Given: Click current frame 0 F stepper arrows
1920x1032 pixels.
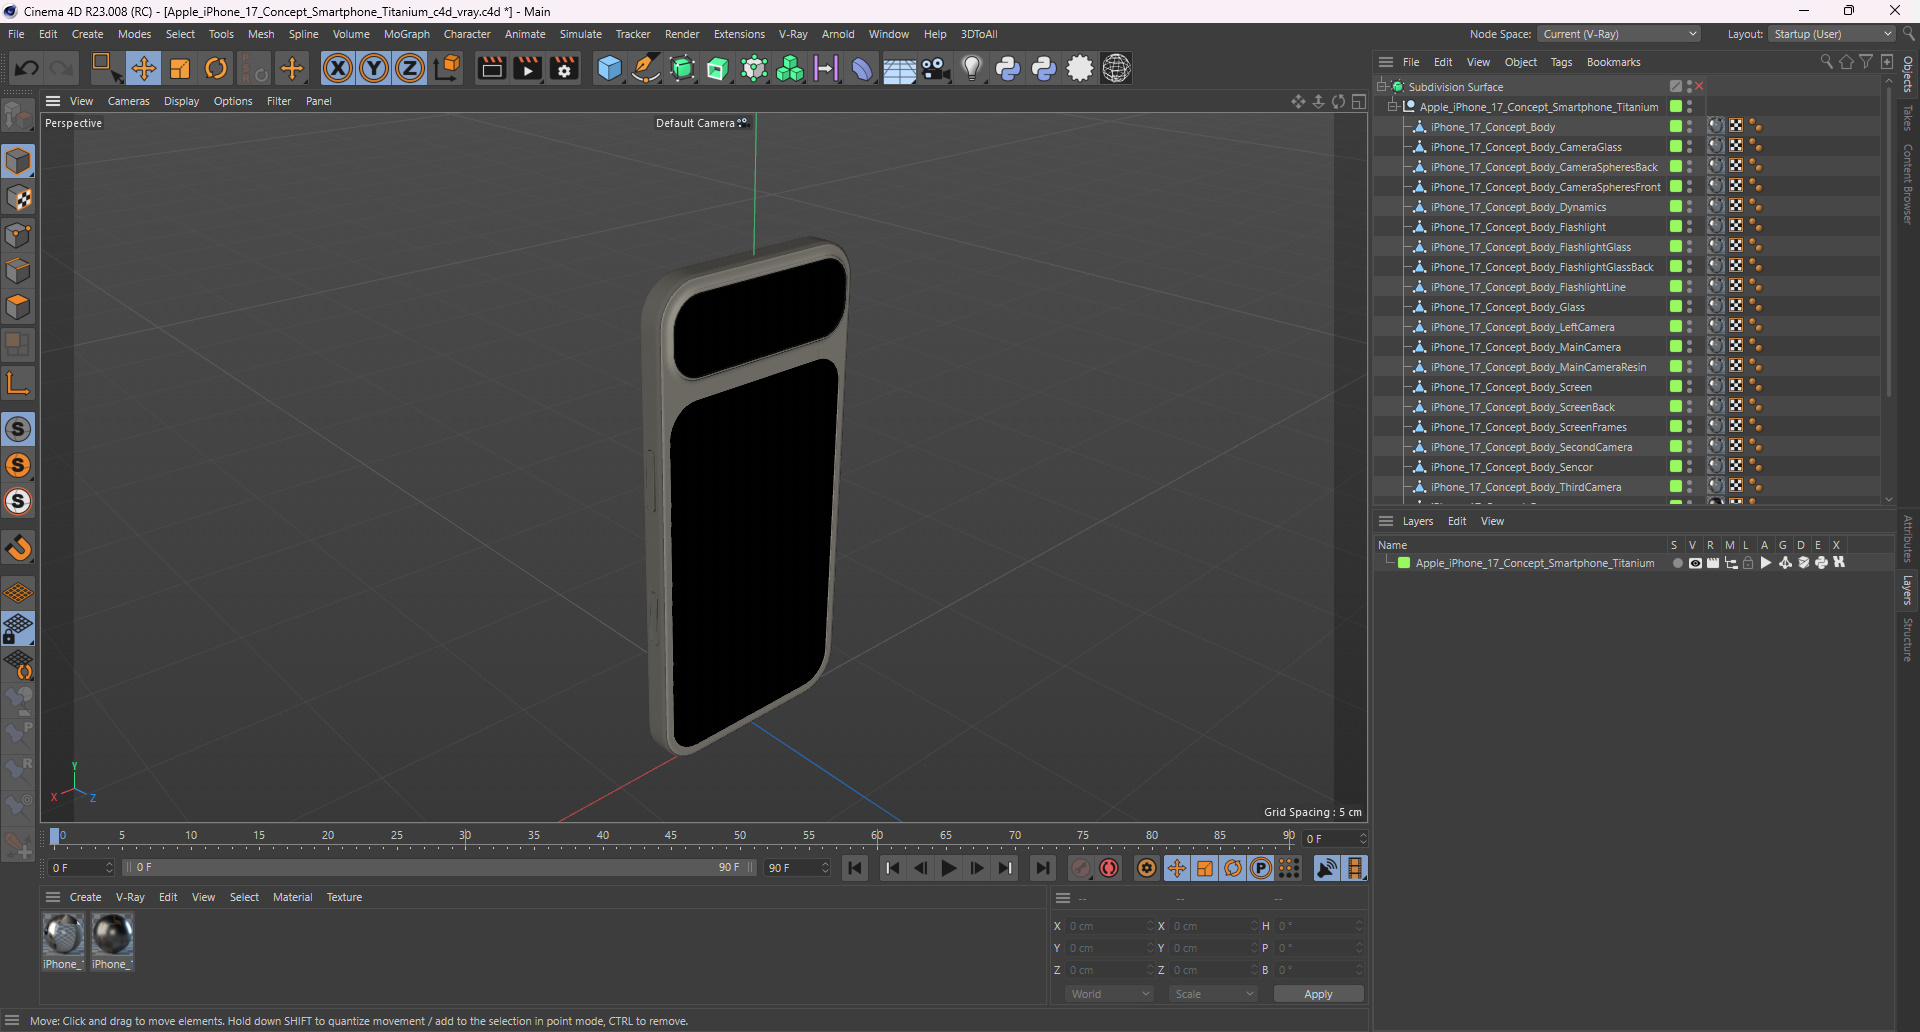Looking at the screenshot, I should tap(1362, 839).
